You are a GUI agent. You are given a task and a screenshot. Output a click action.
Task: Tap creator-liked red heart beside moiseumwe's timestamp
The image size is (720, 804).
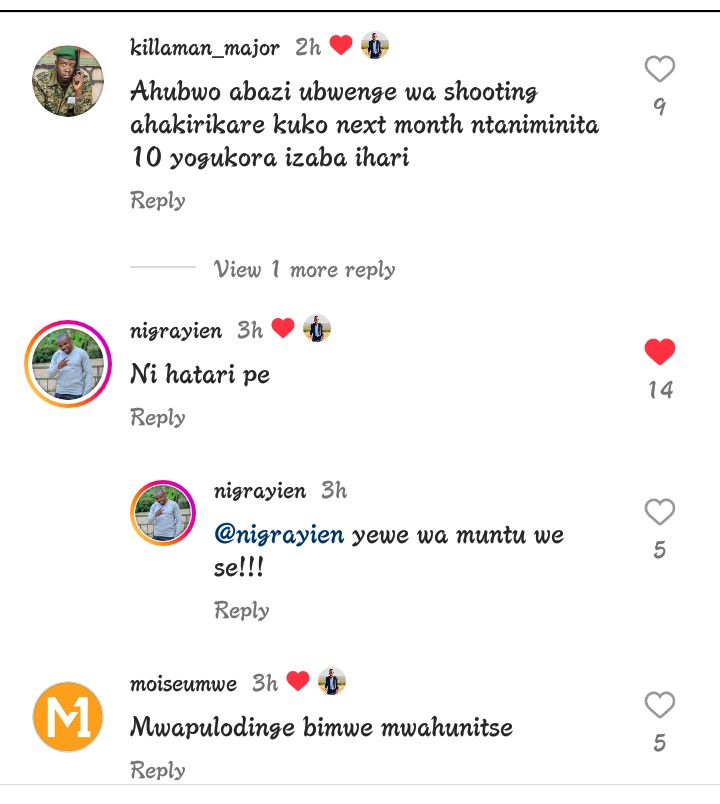pos(298,682)
